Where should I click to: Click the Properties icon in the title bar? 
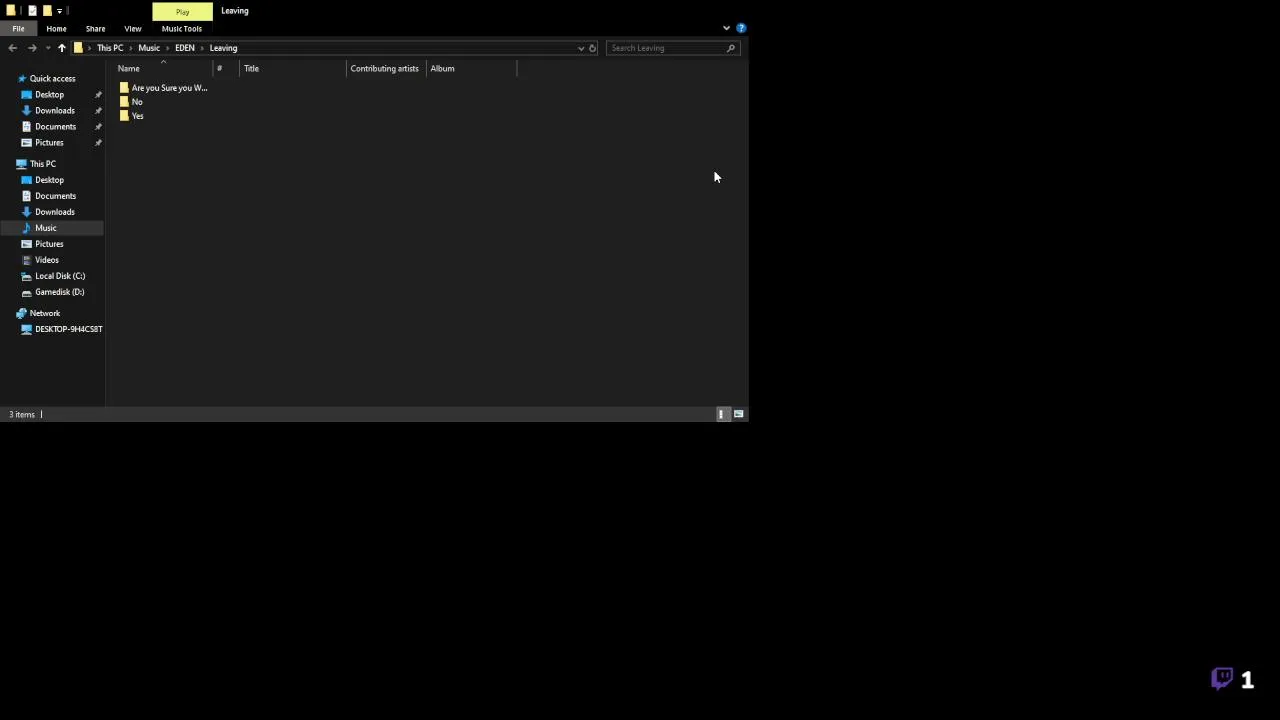tap(32, 10)
